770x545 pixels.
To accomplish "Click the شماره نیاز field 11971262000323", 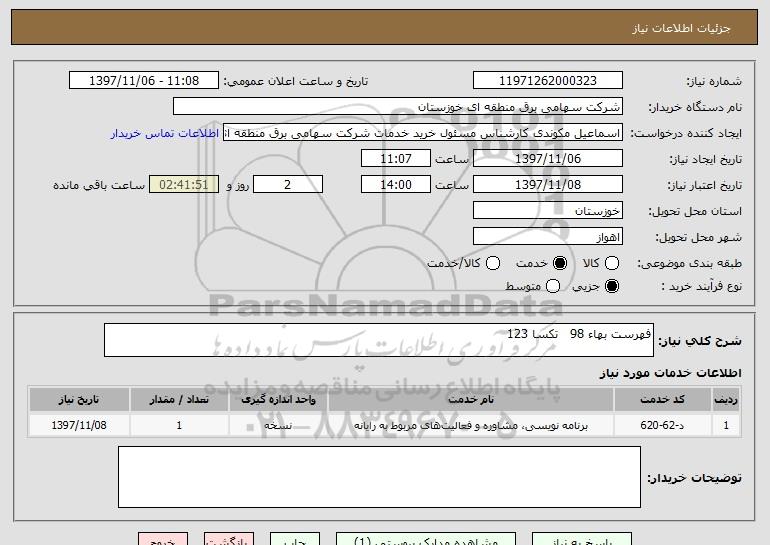I will pyautogui.click(x=547, y=81).
